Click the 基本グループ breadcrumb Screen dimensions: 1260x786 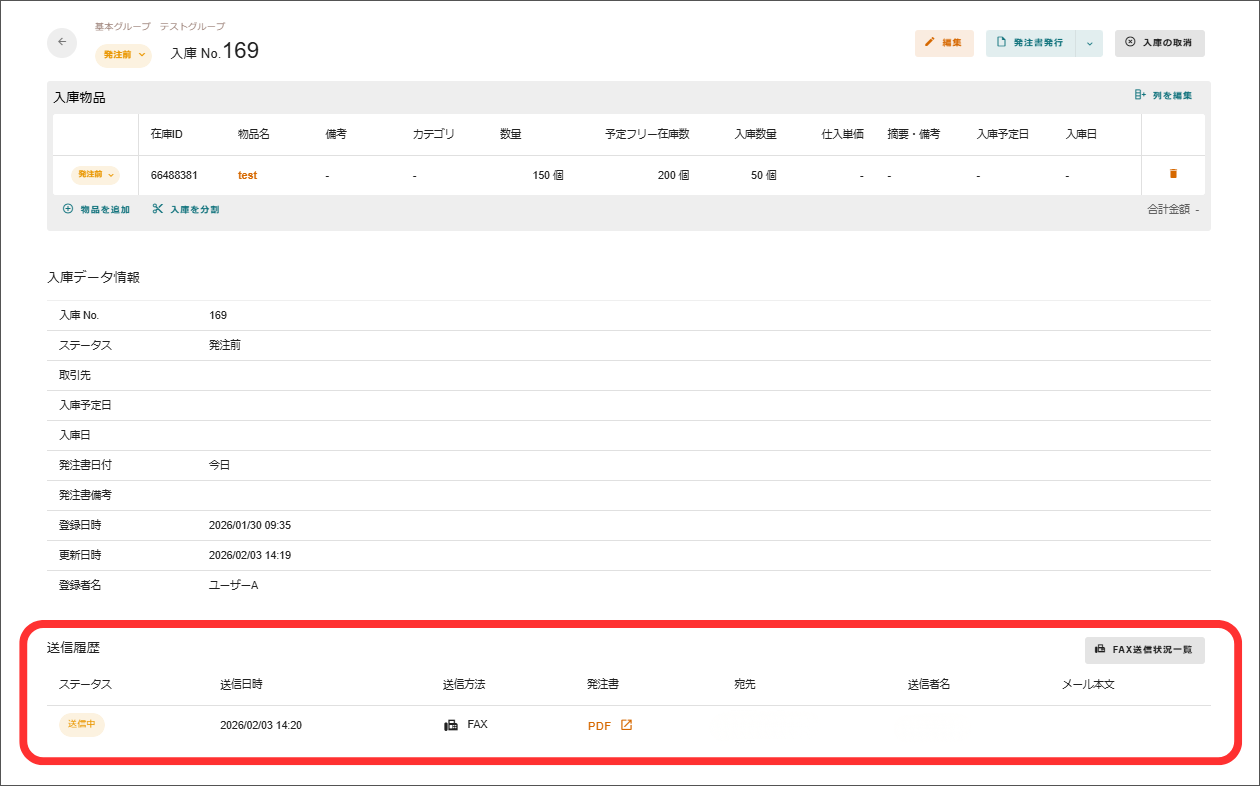click(x=122, y=26)
